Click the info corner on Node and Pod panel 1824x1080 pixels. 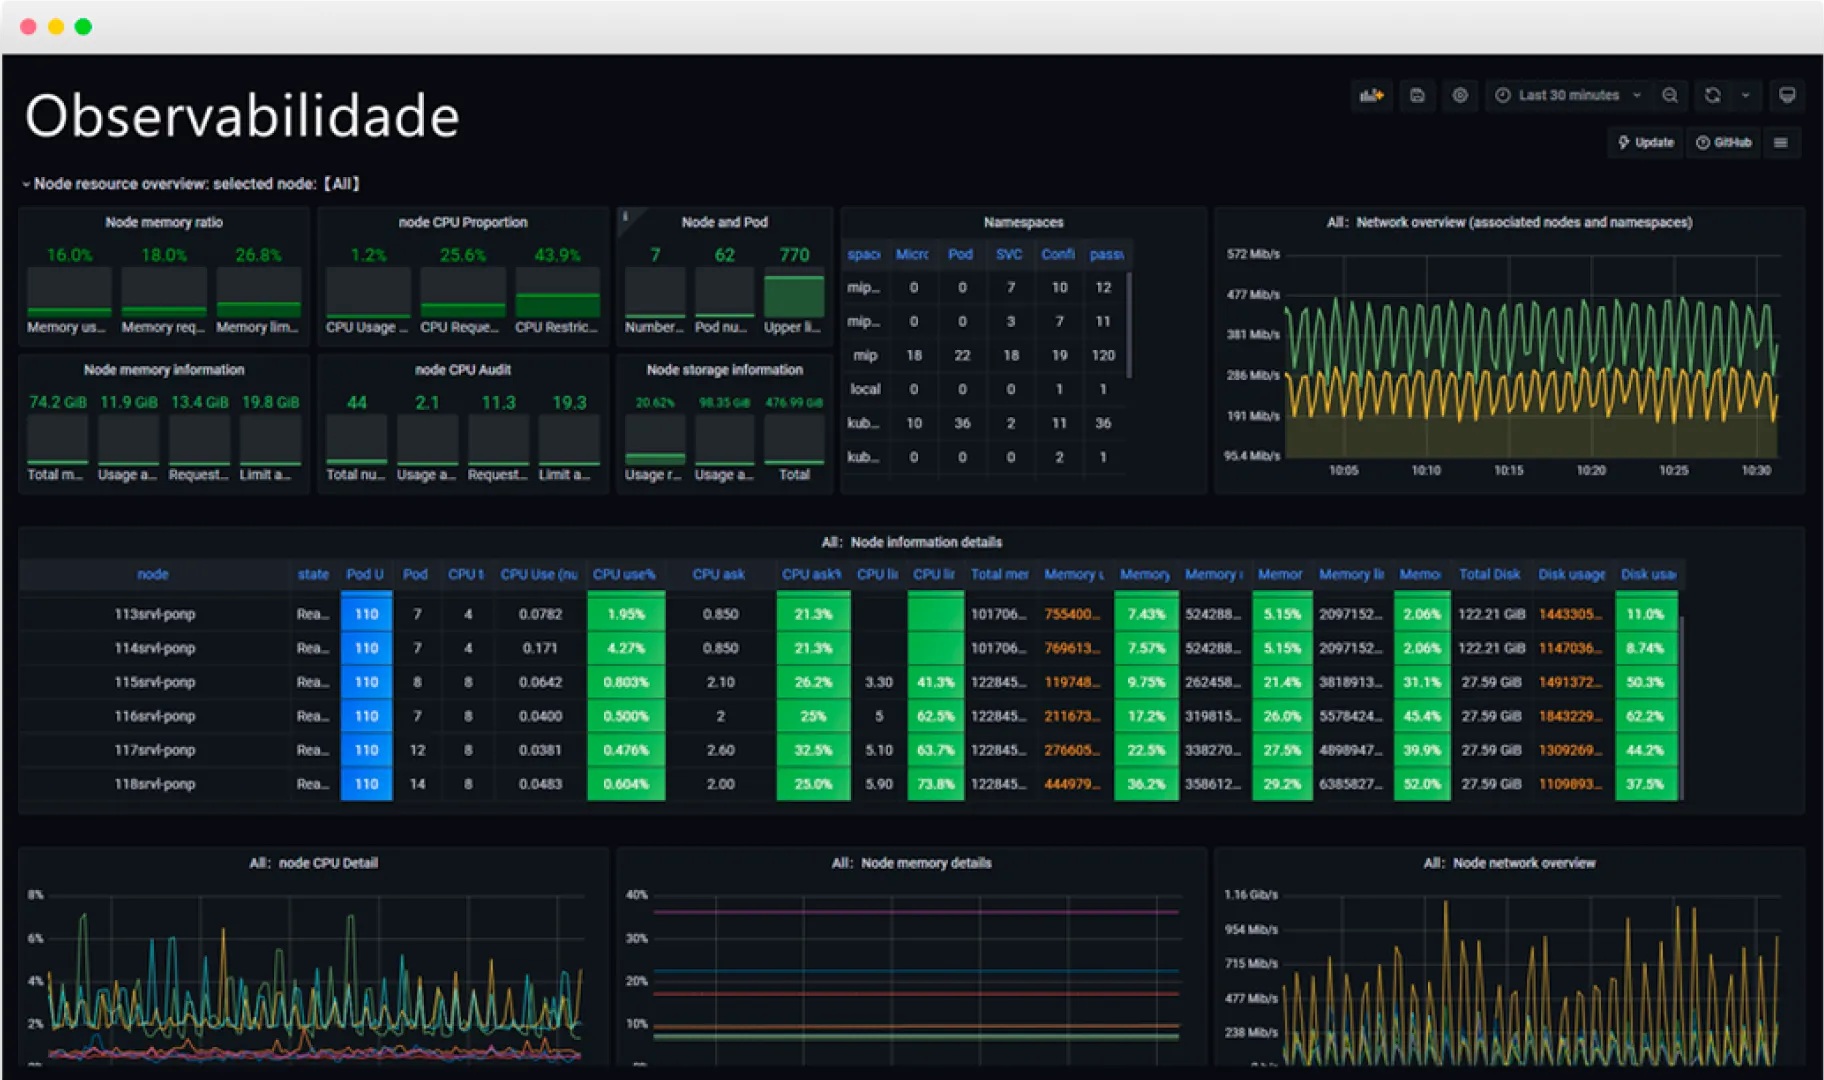(626, 216)
